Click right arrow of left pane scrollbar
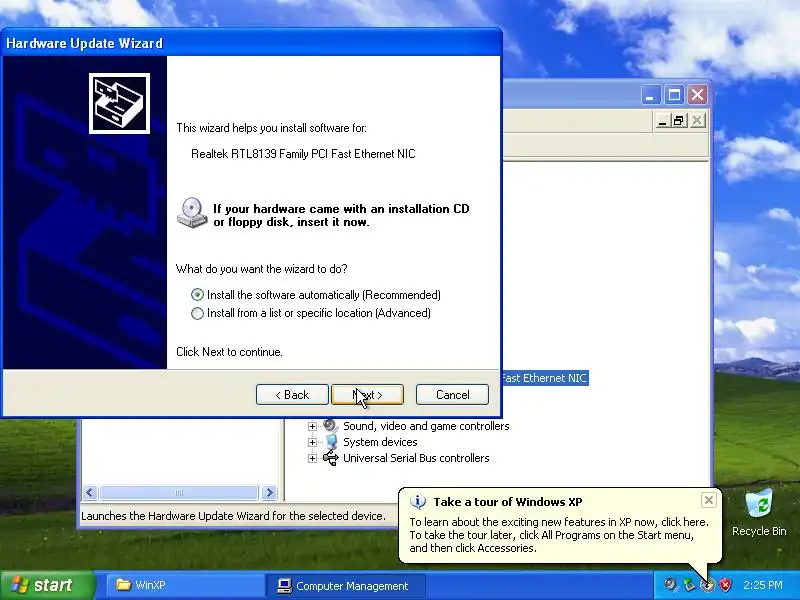This screenshot has width=800, height=600. 269,492
